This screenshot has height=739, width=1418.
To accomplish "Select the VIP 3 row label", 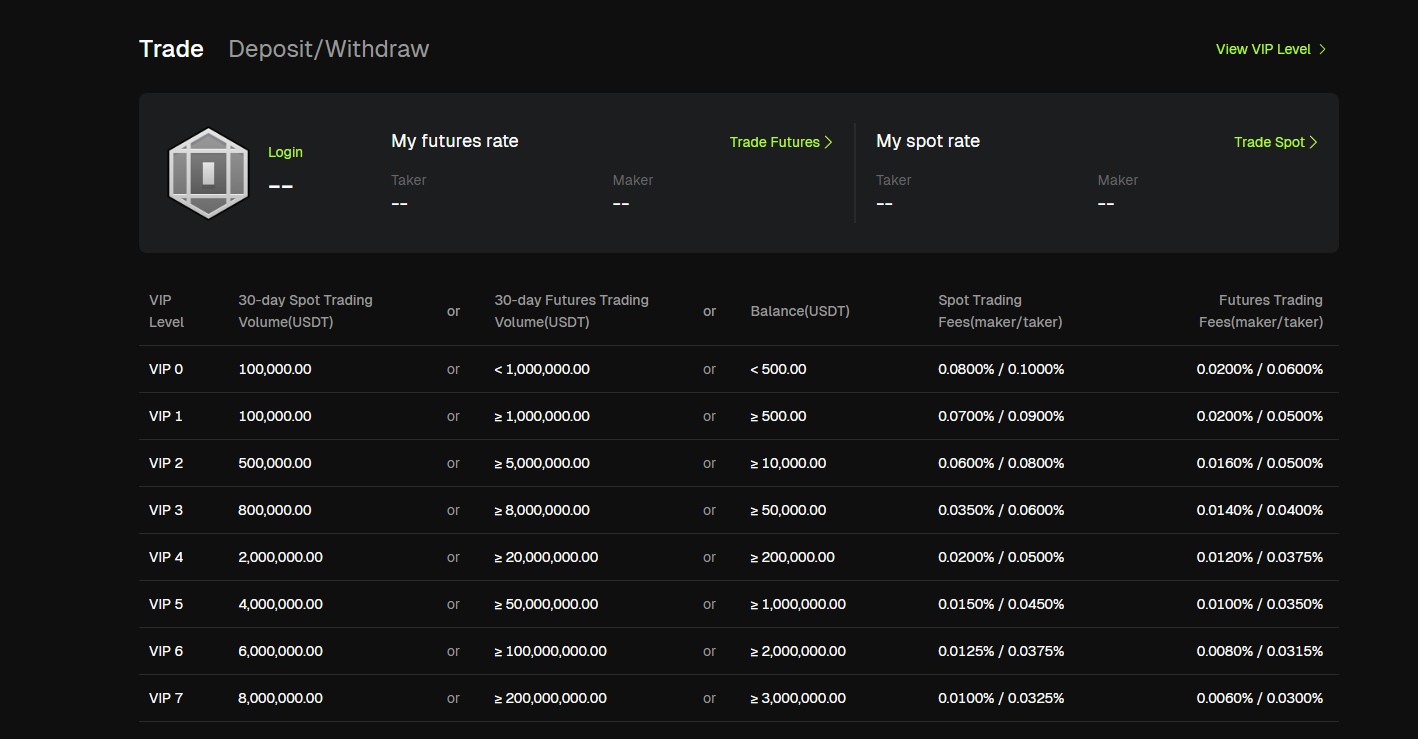I will point(166,510).
